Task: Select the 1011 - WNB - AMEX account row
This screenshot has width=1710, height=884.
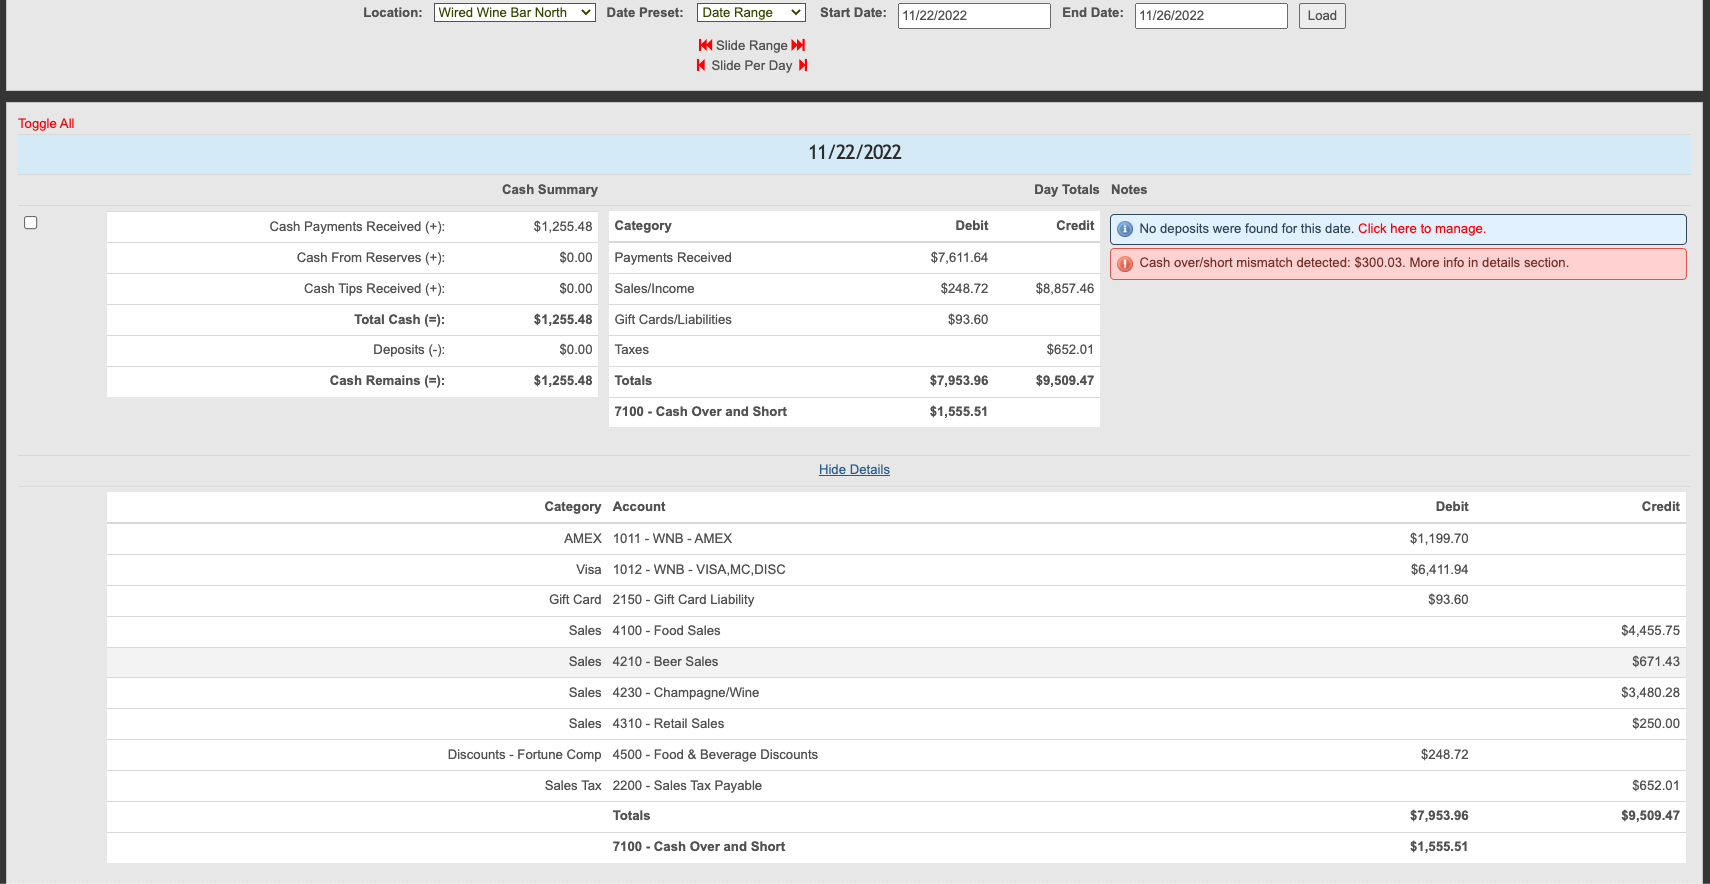Action: tap(896, 539)
